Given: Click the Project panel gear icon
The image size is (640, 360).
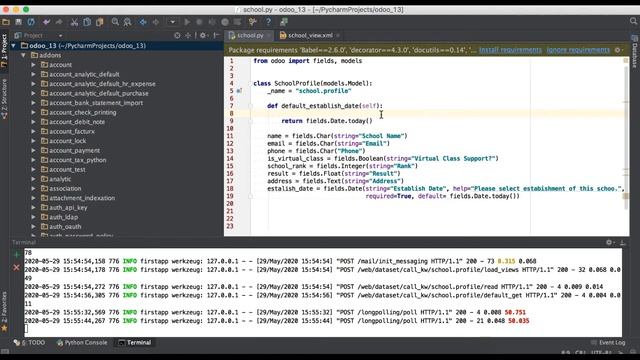Looking at the screenshot, I should tap(203, 36).
